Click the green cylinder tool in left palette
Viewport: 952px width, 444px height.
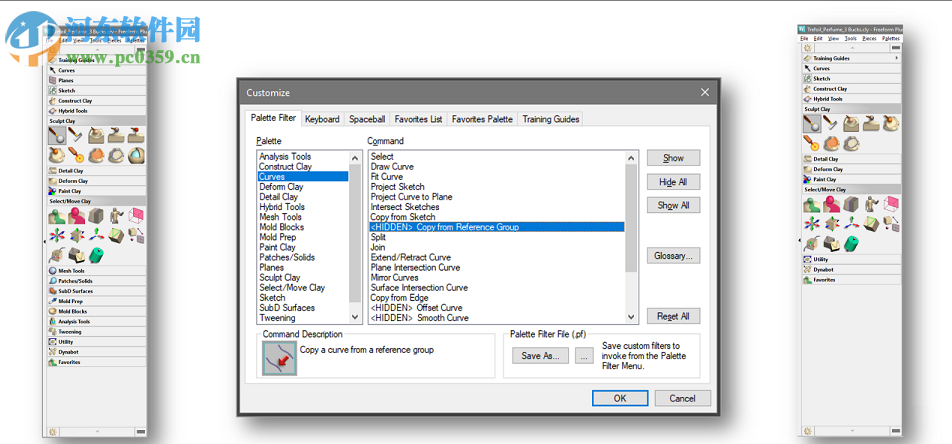[96, 255]
